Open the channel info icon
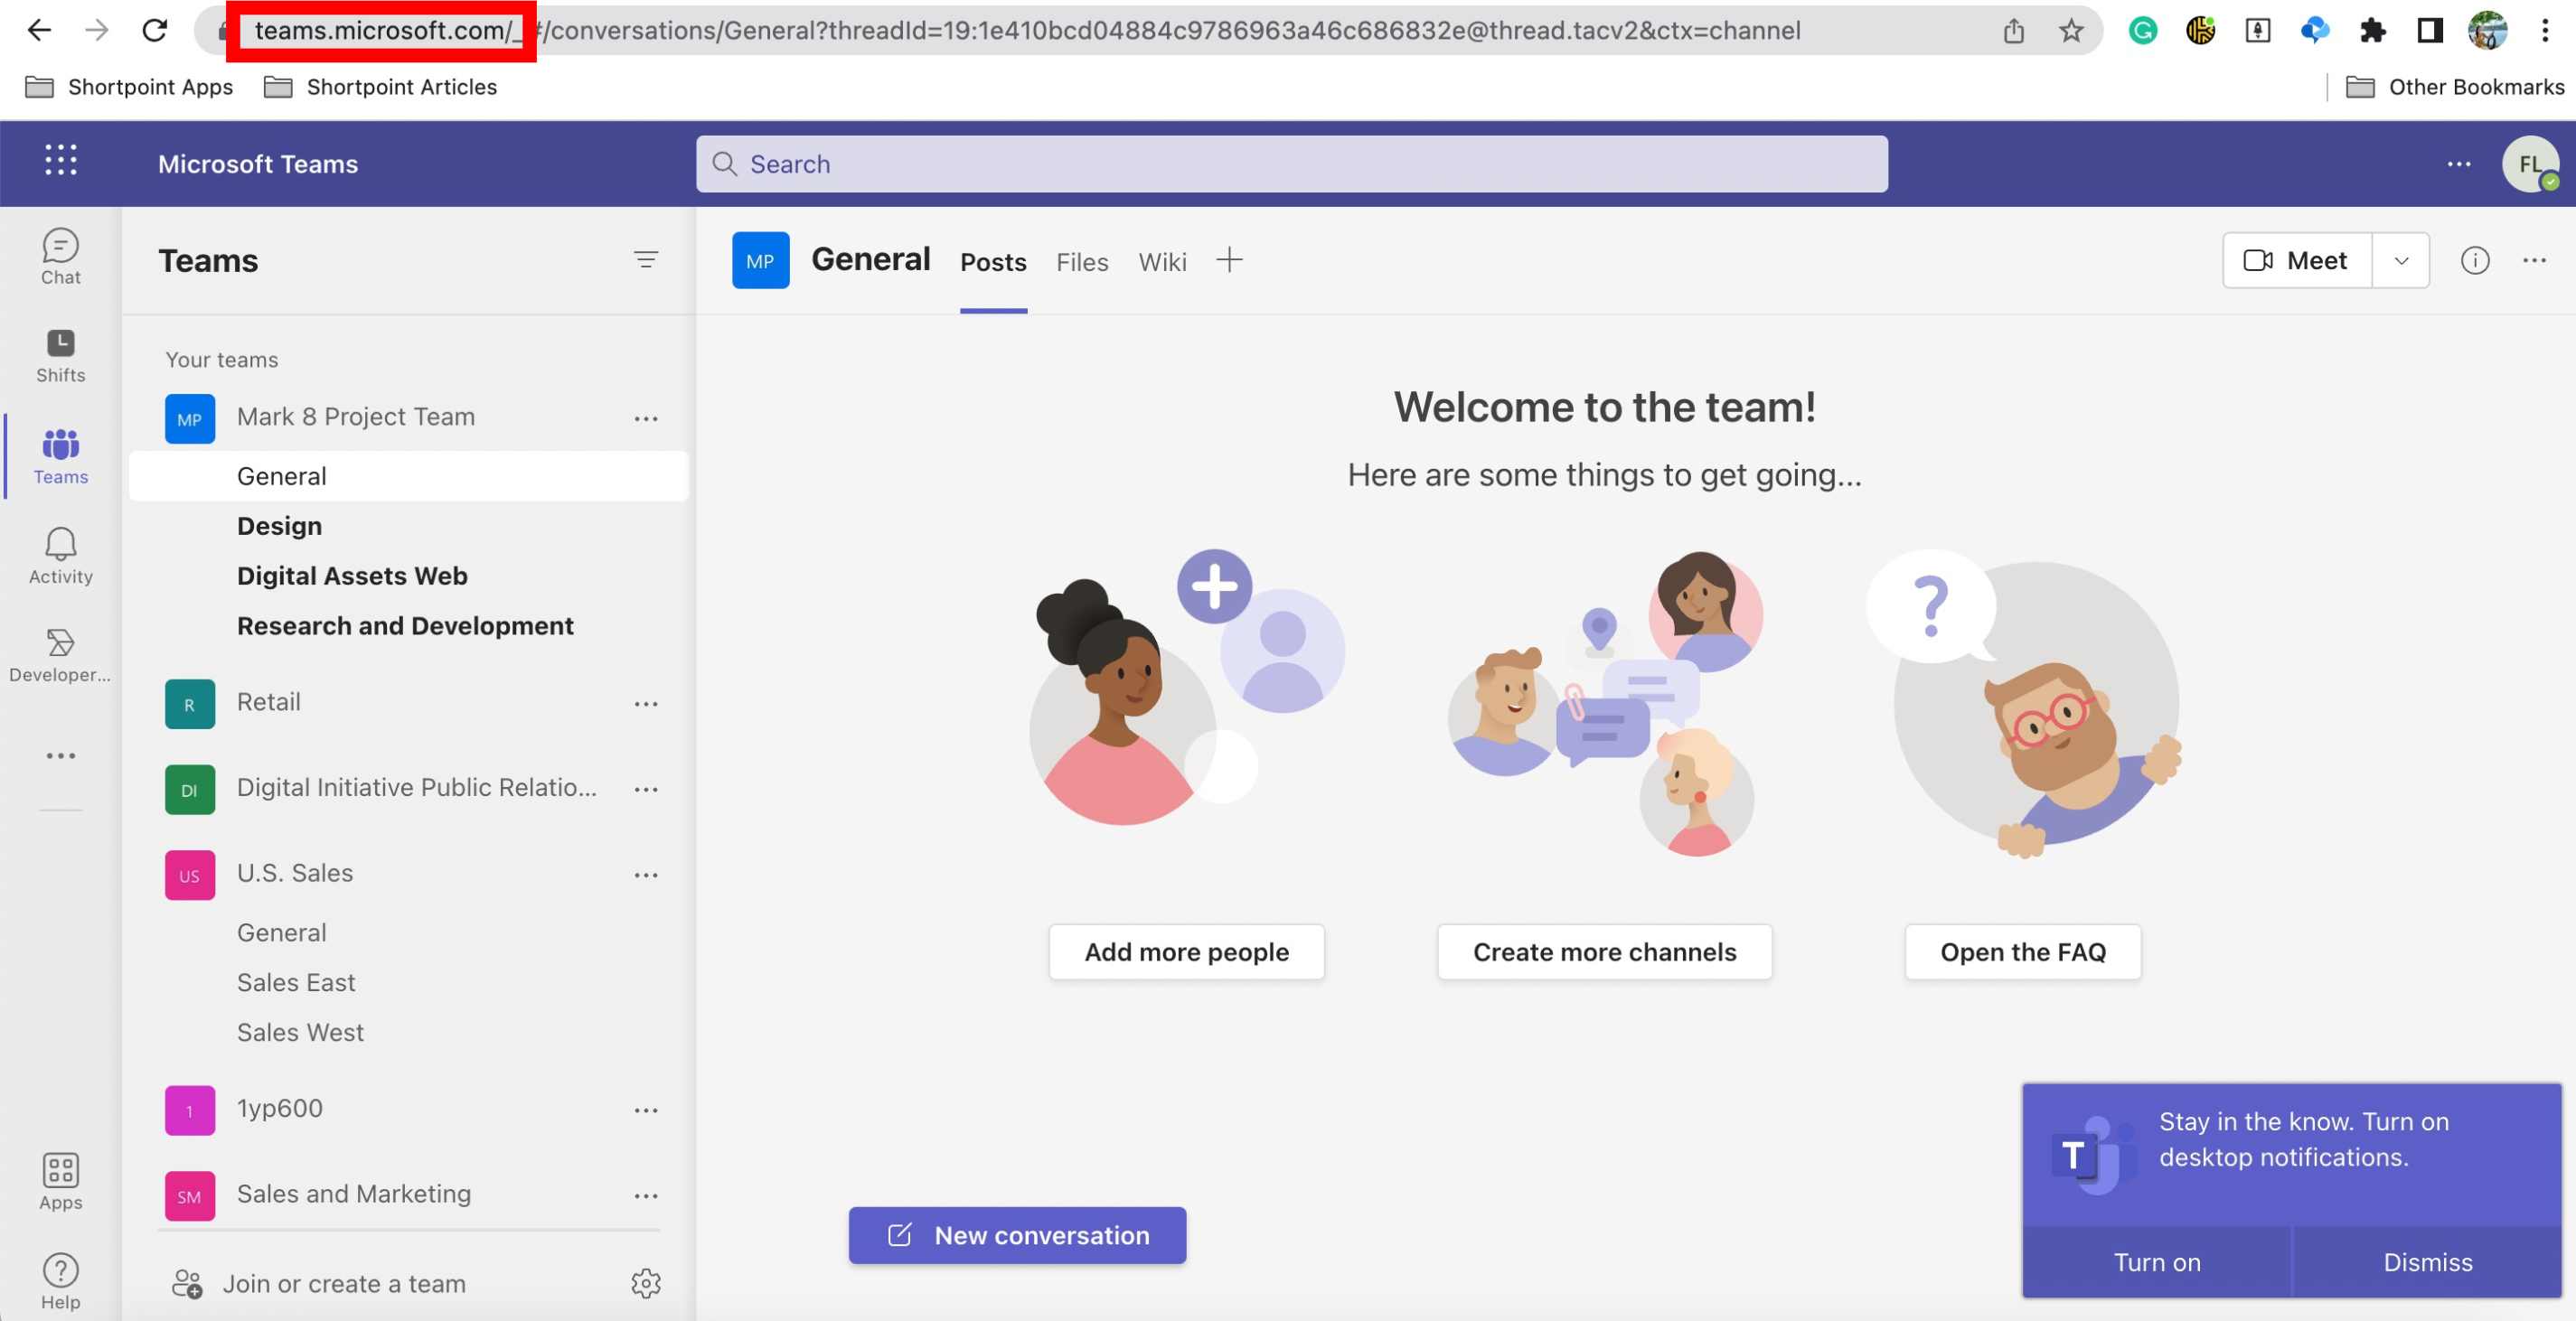The height and width of the screenshot is (1321, 2576). click(x=2475, y=260)
